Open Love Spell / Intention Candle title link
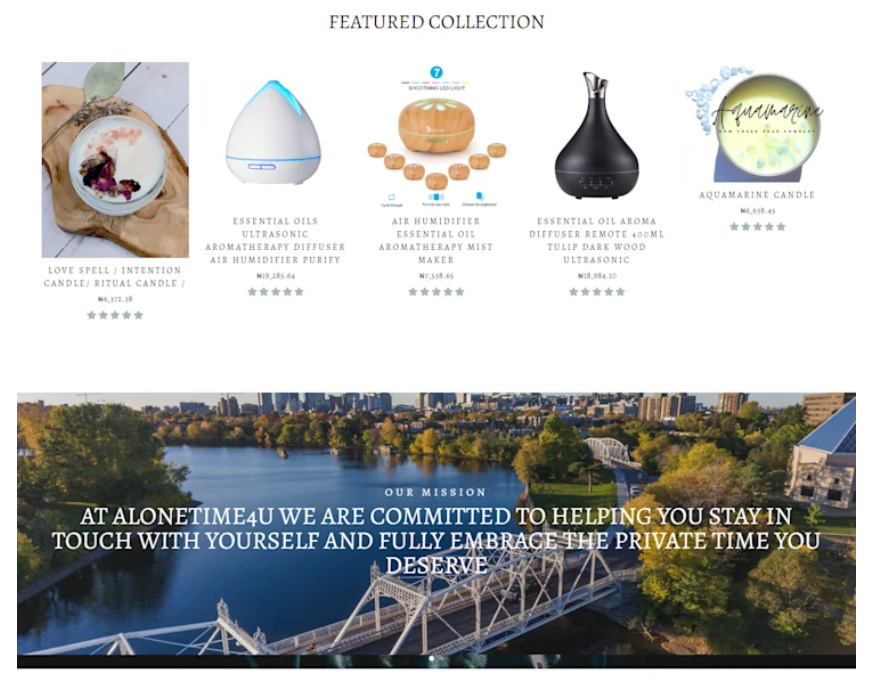Screen dimensions: 892x695 115,276
